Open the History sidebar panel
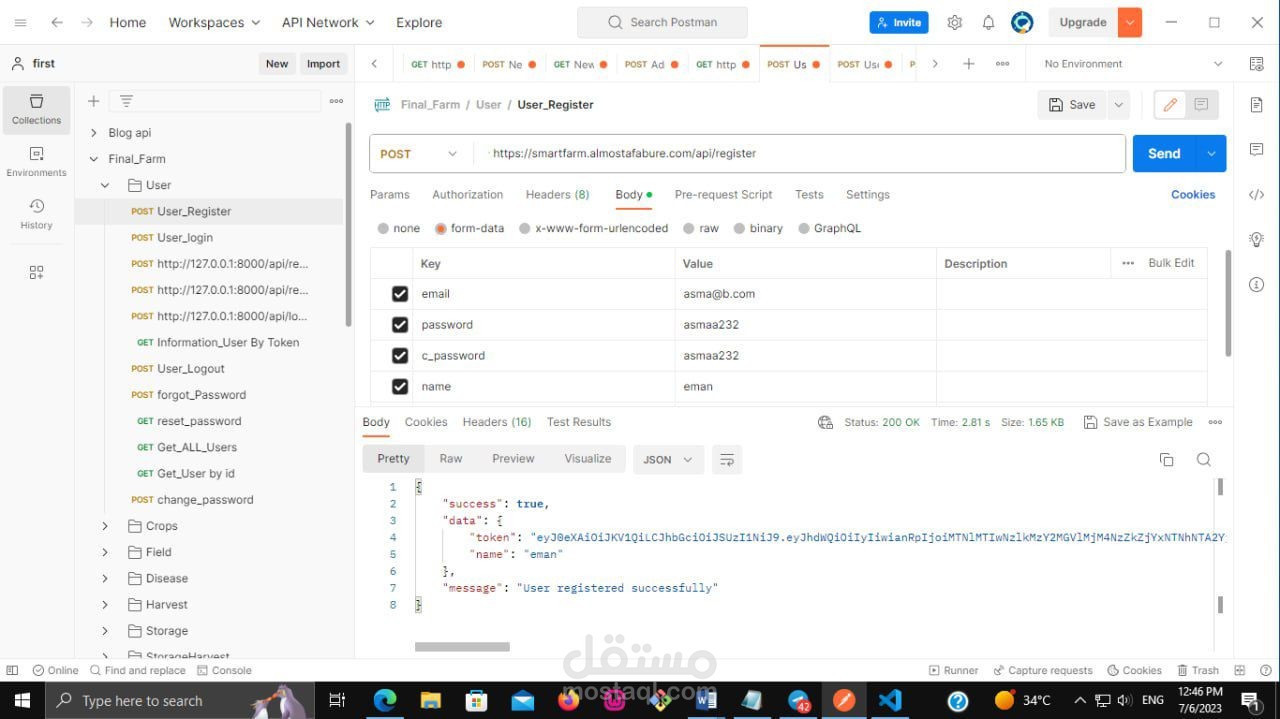This screenshot has height=719, width=1280. [37, 214]
